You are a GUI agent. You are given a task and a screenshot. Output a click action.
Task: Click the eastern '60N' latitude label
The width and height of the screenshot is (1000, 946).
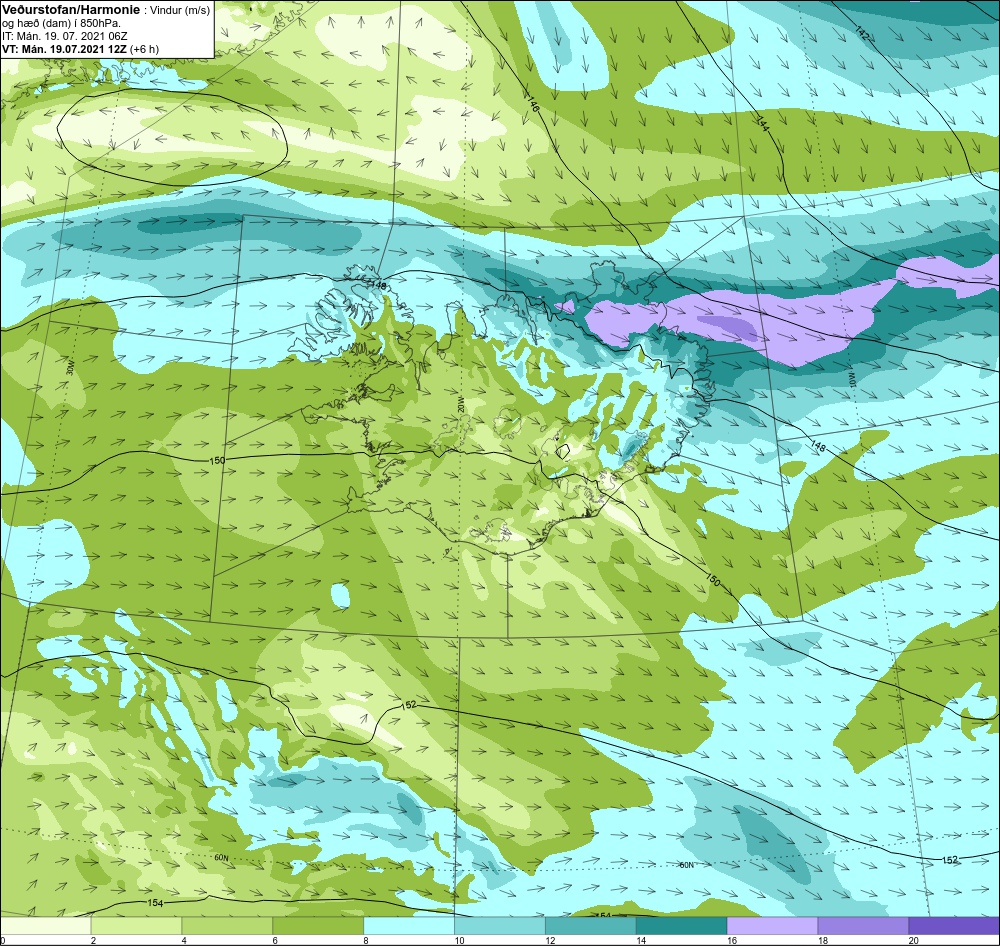(686, 865)
